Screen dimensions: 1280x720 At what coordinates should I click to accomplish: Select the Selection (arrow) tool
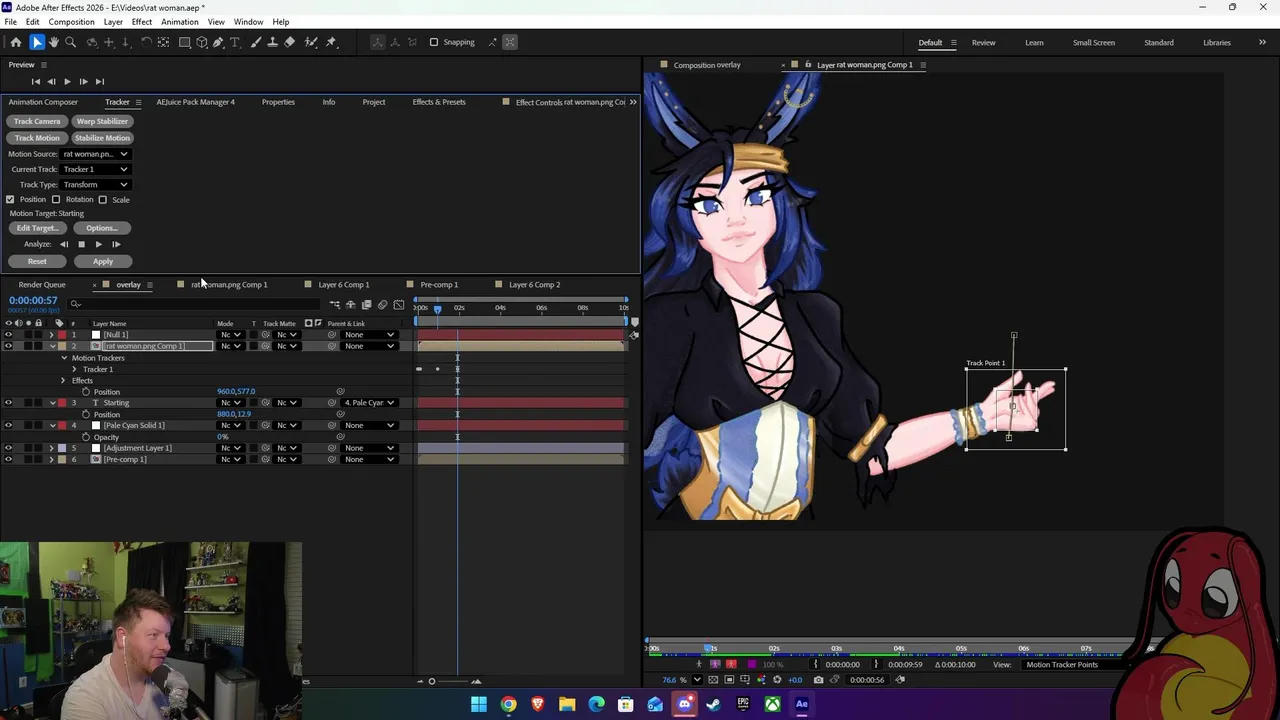click(x=37, y=42)
